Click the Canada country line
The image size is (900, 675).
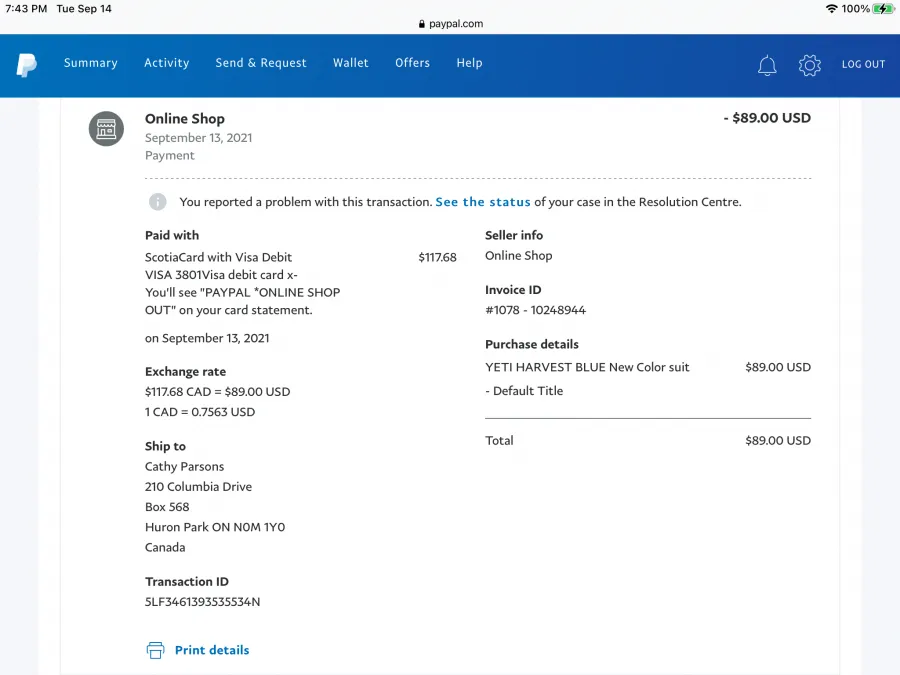165,547
